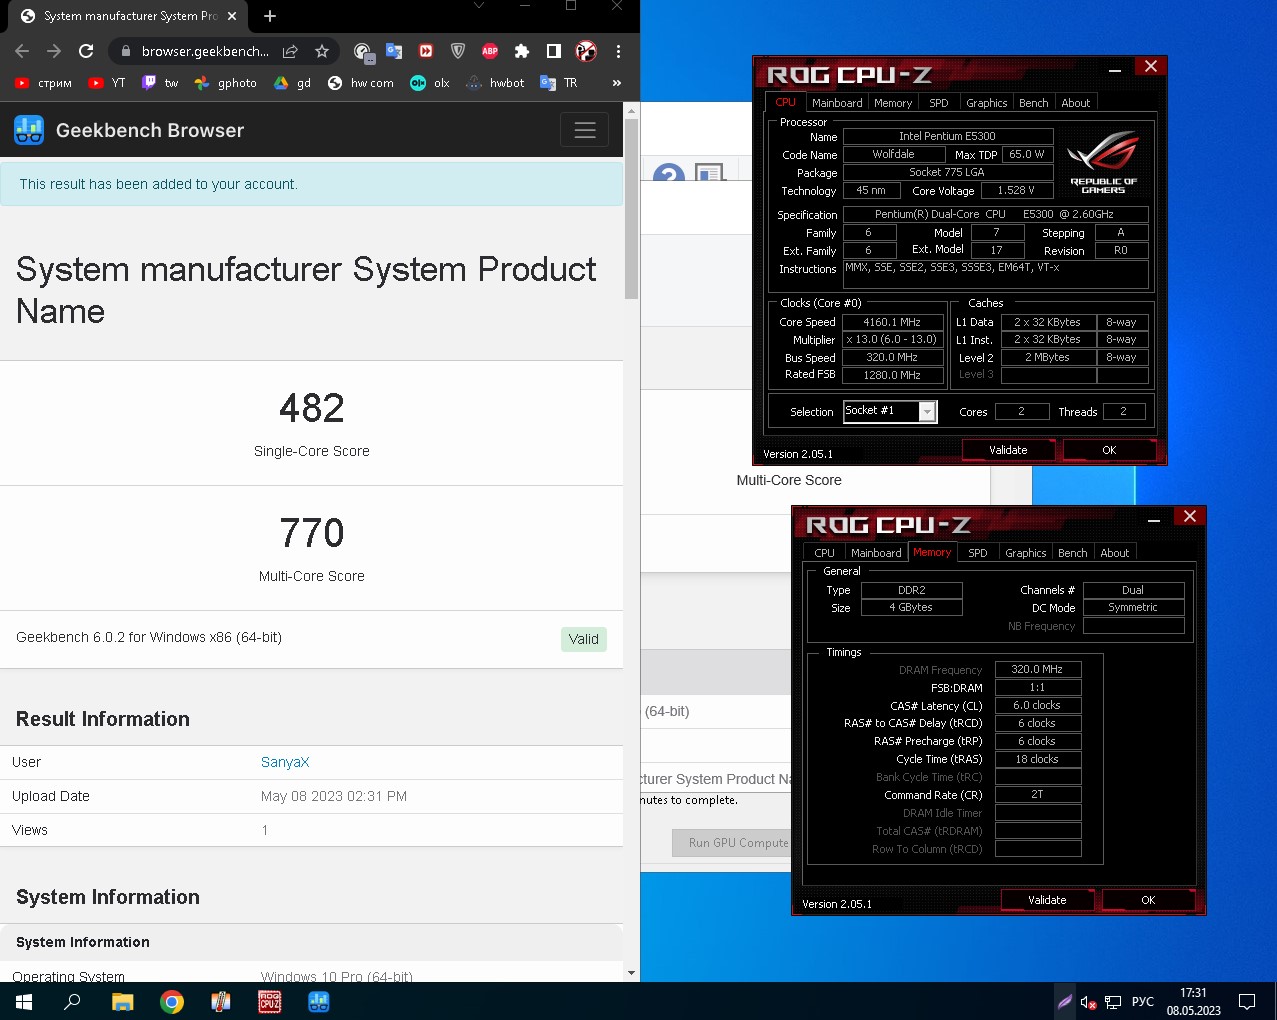
Task: Open Mainboard tab in bottom CPU-Z window
Action: tap(876, 553)
